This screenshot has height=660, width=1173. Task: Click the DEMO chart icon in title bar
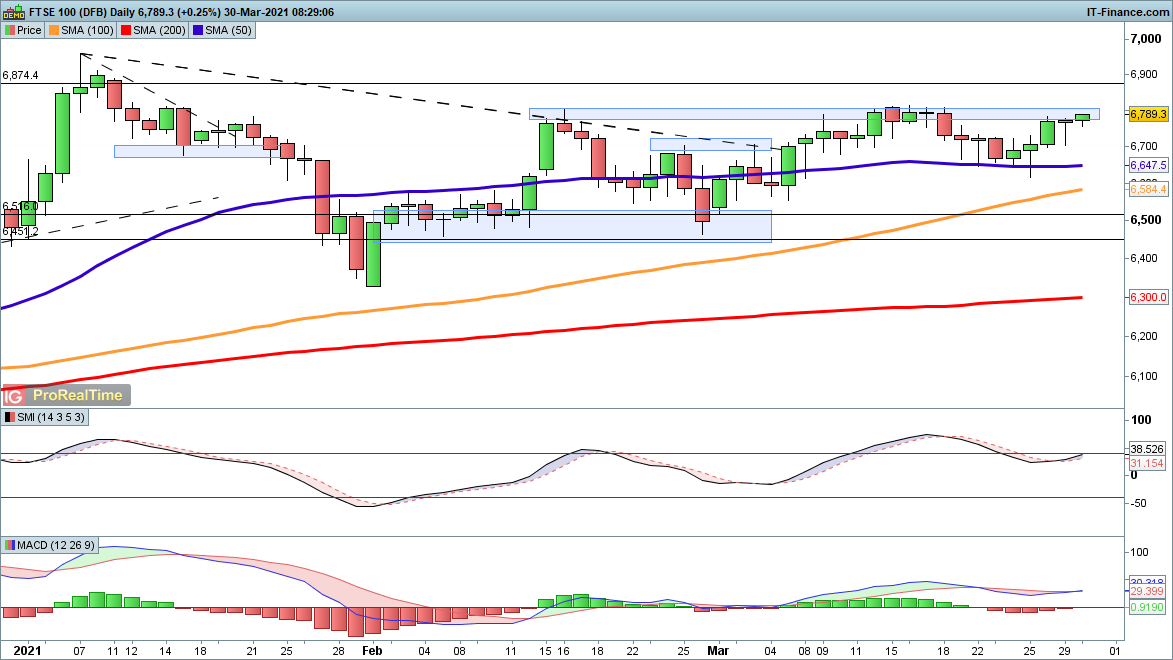[x=12, y=11]
